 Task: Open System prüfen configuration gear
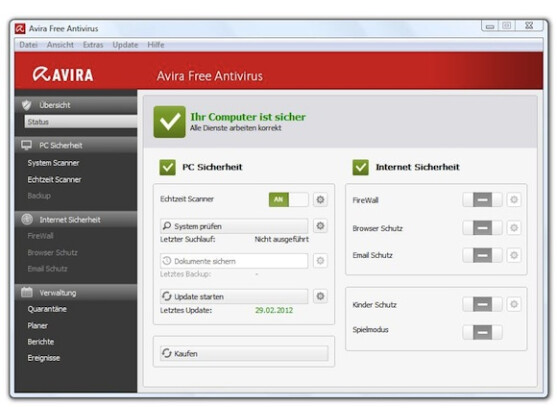point(320,226)
